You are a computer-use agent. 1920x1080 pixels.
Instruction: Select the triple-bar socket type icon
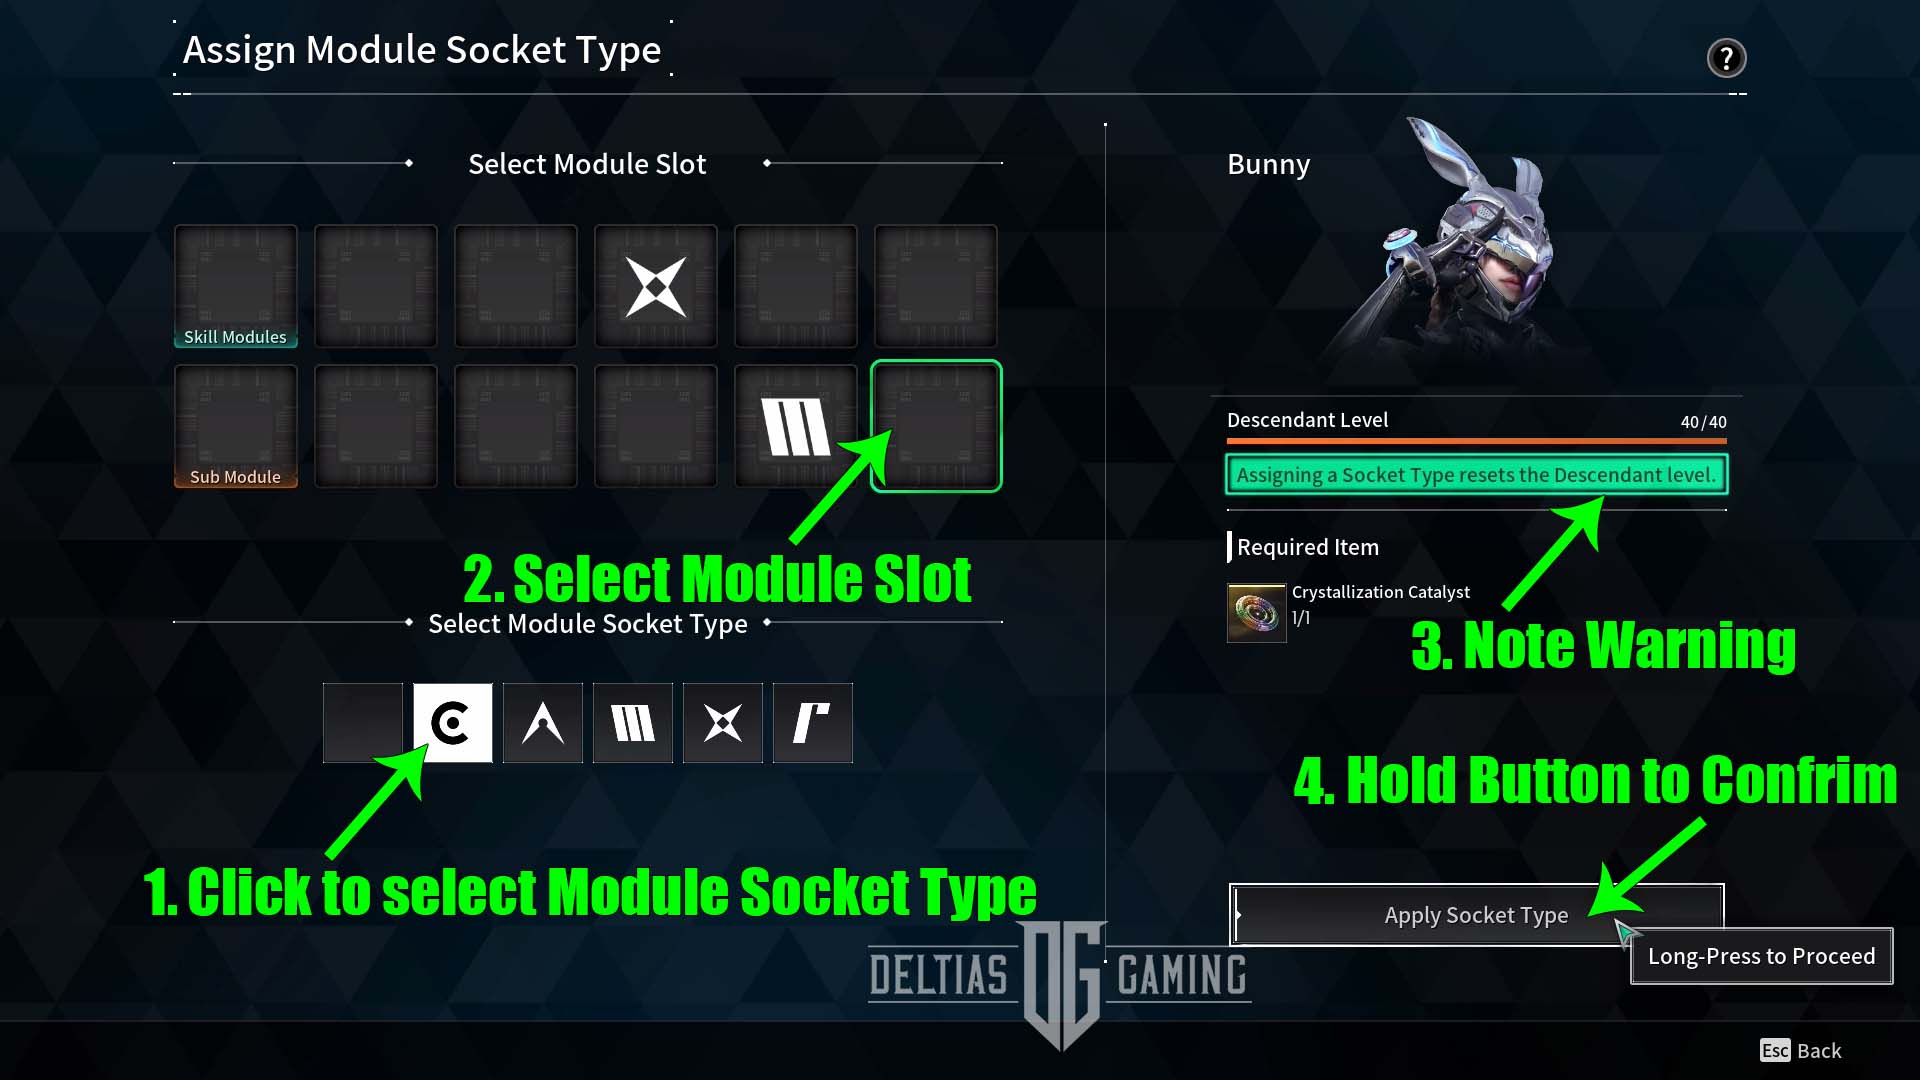(632, 723)
